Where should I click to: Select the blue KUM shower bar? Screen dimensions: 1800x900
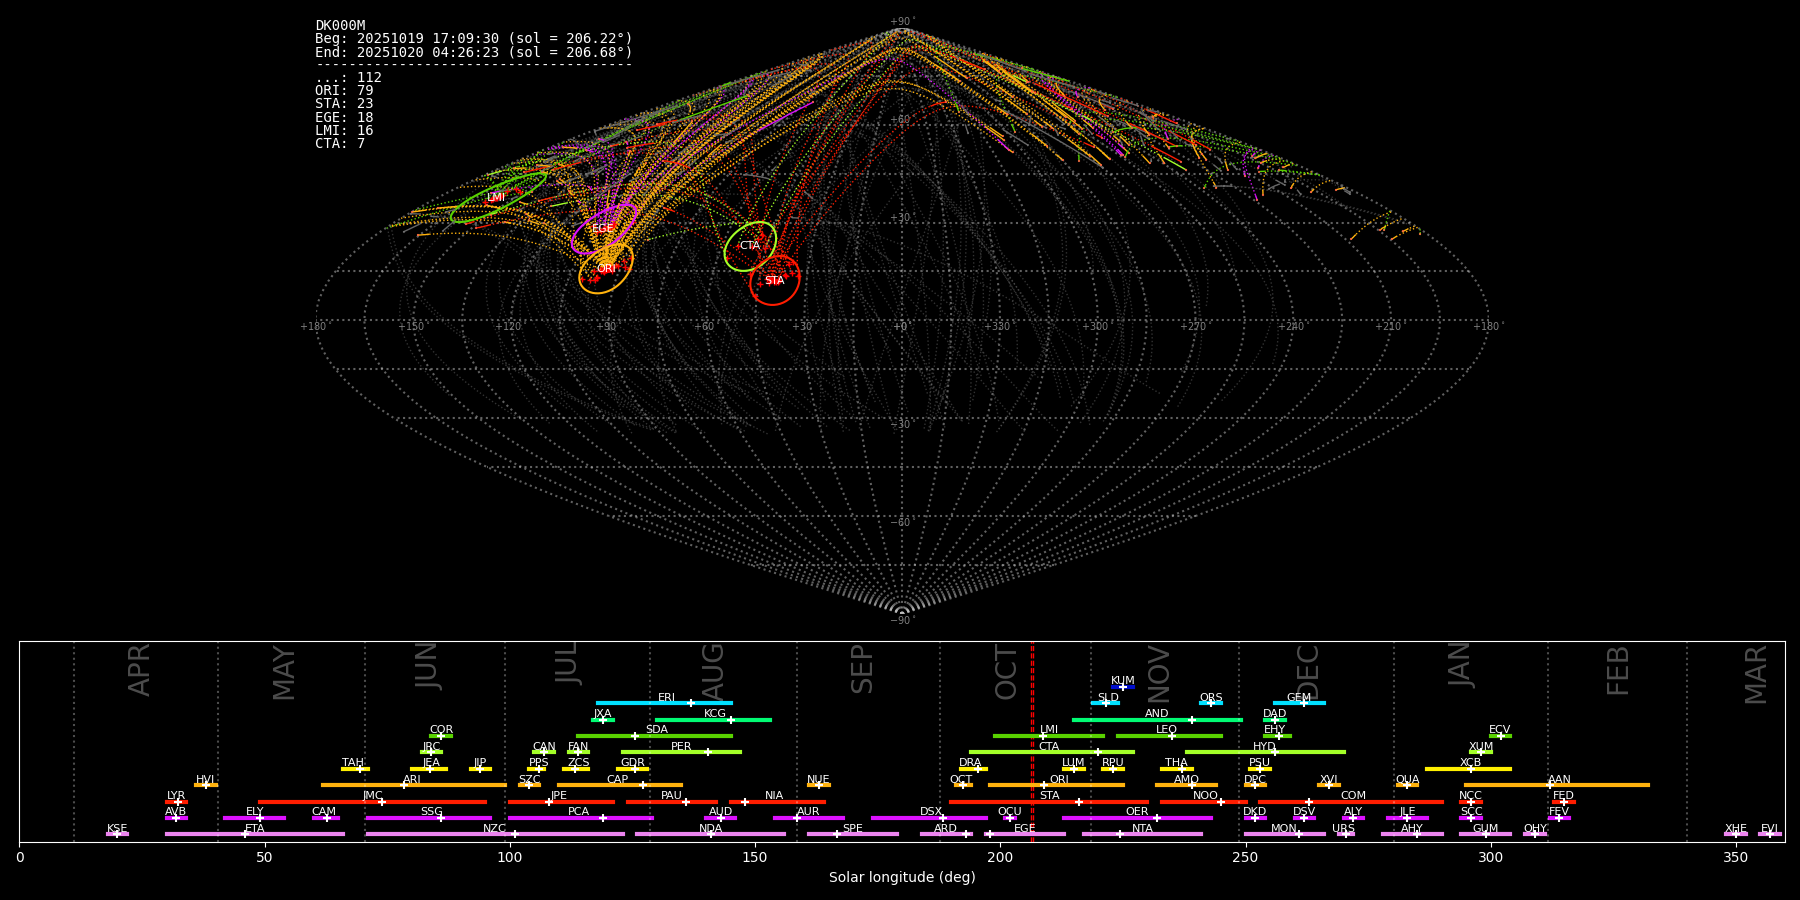1122,687
